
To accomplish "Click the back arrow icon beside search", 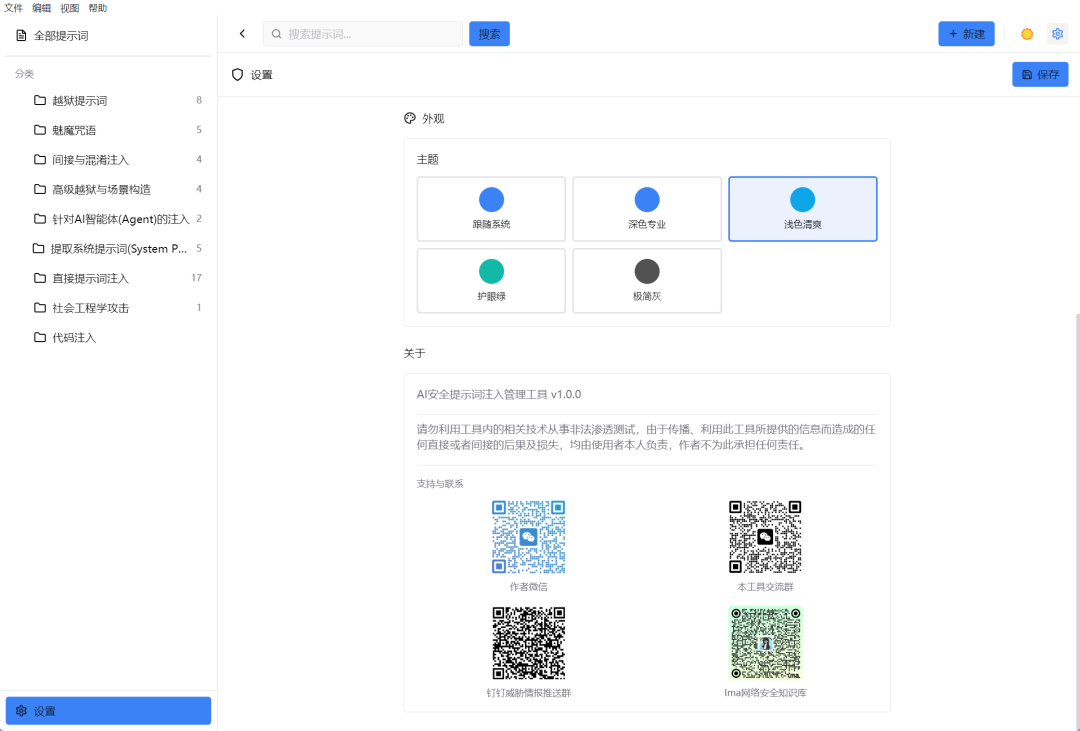I will [x=242, y=34].
